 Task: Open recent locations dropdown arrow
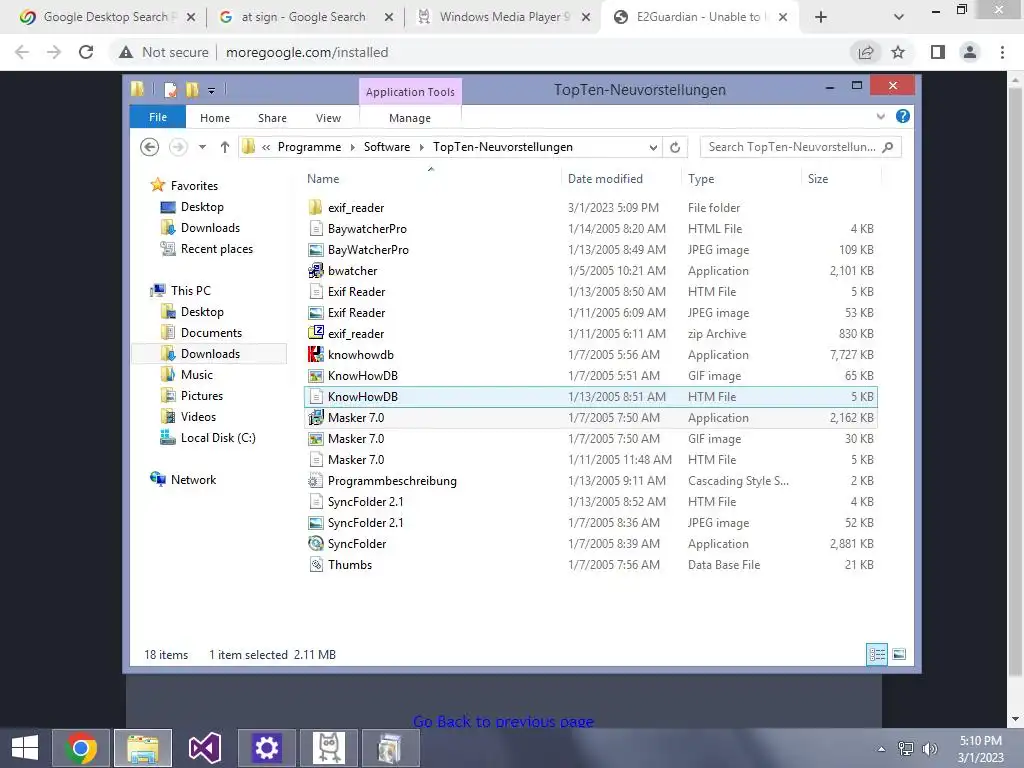click(x=202, y=147)
